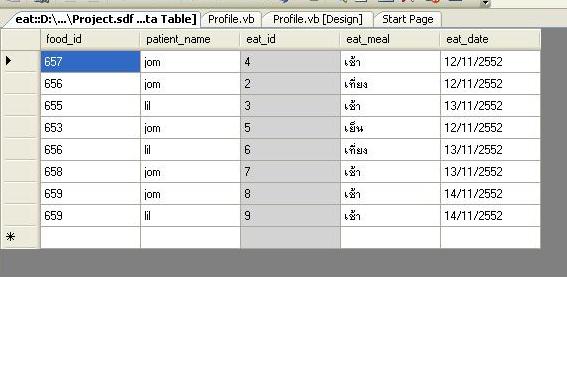Viewport: 567px width, 384px height.
Task: Click food_id 659 in eat_id 8 row
Action: click(x=90, y=194)
